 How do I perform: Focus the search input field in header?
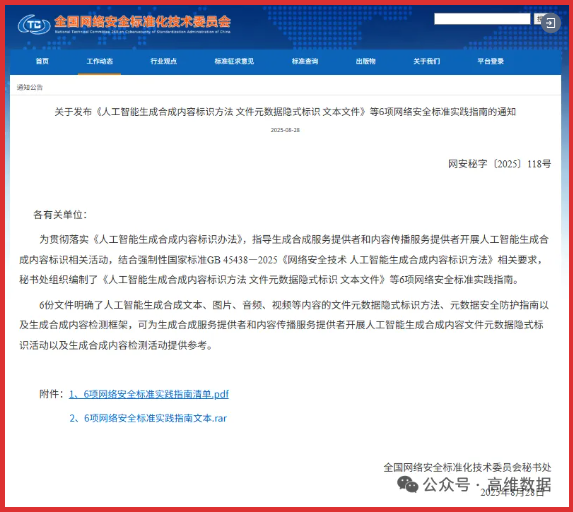tap(482, 19)
